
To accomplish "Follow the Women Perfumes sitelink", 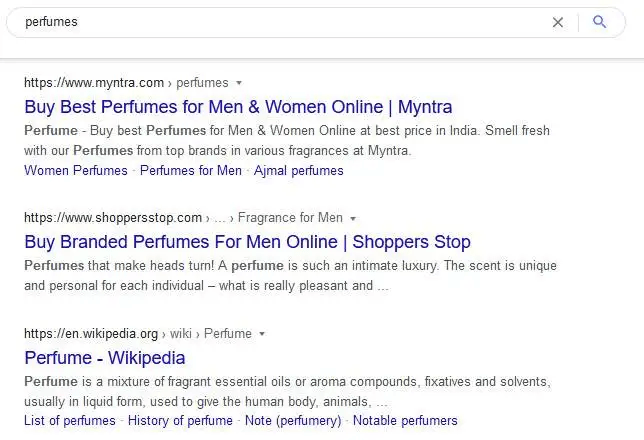I will point(76,170).
